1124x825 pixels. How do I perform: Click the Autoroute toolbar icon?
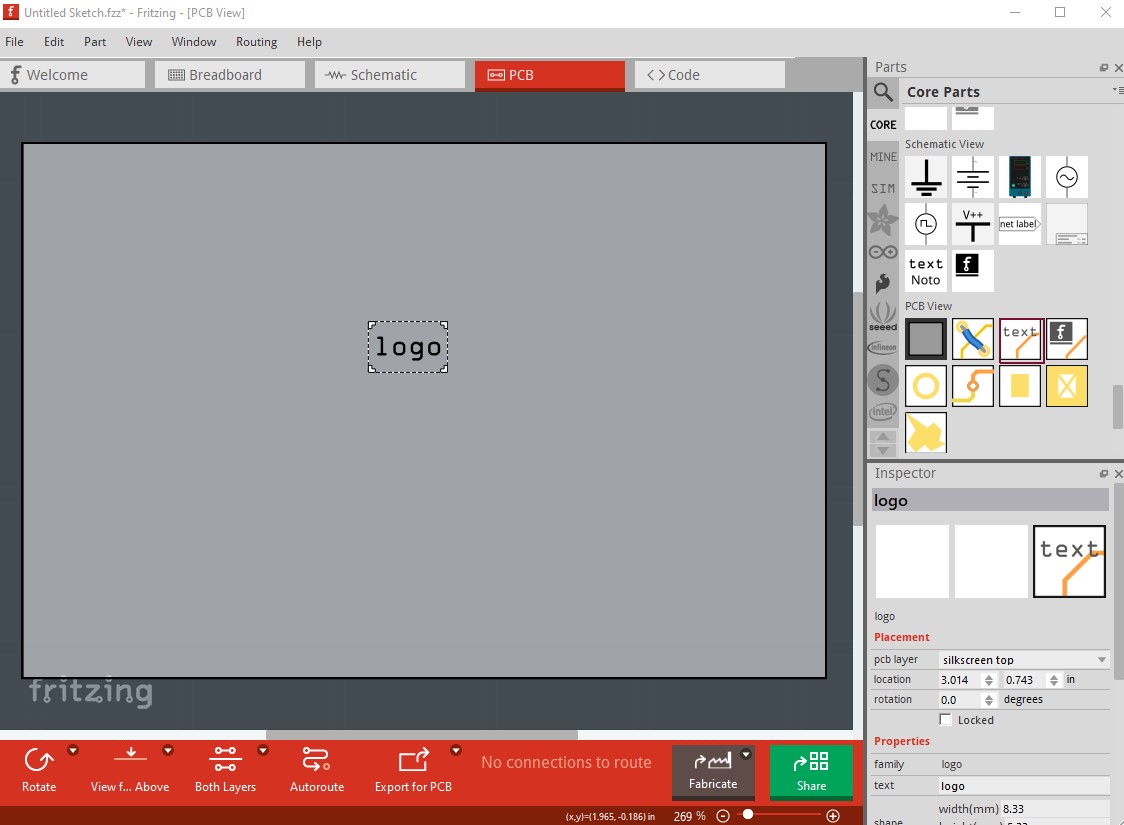coord(316,761)
